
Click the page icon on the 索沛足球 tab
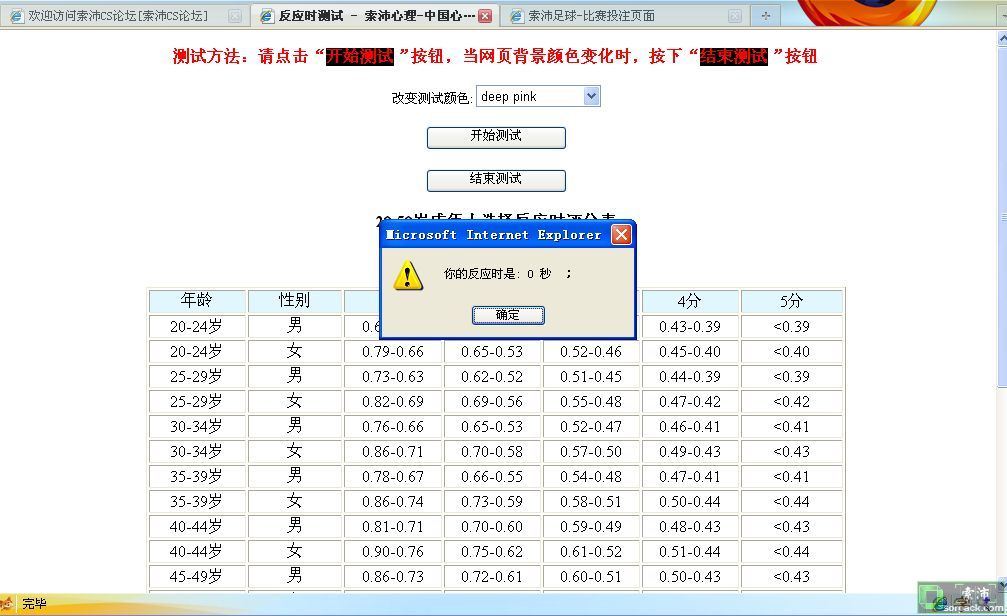(516, 16)
